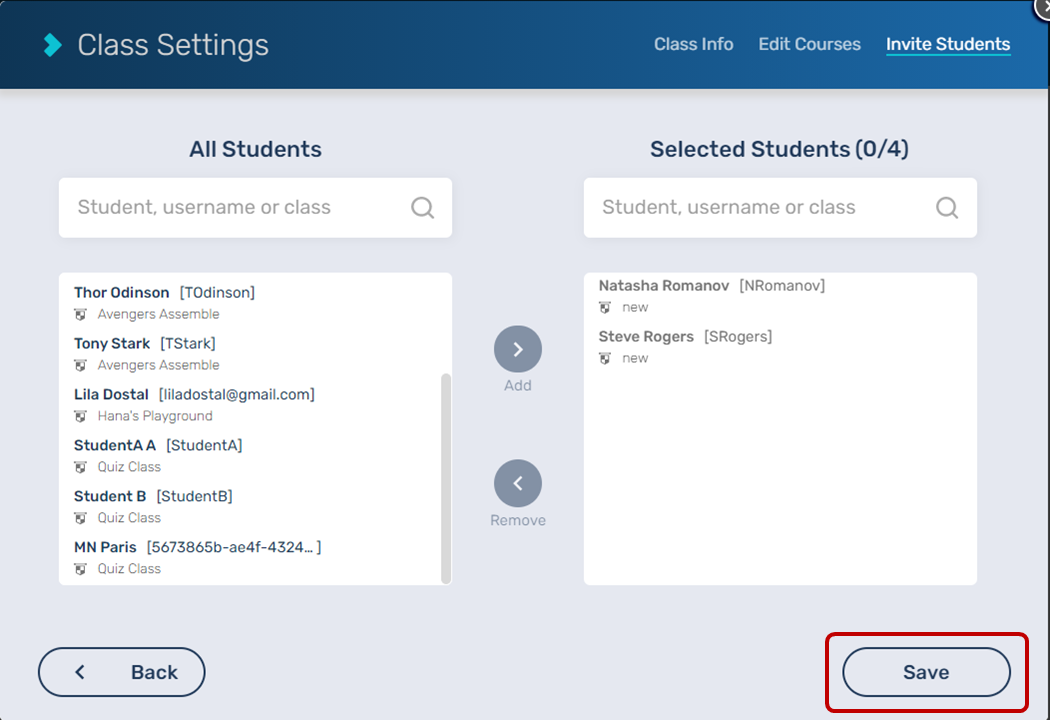1050x720 pixels.
Task: Select MN Paris in the student list
Action: [105, 548]
